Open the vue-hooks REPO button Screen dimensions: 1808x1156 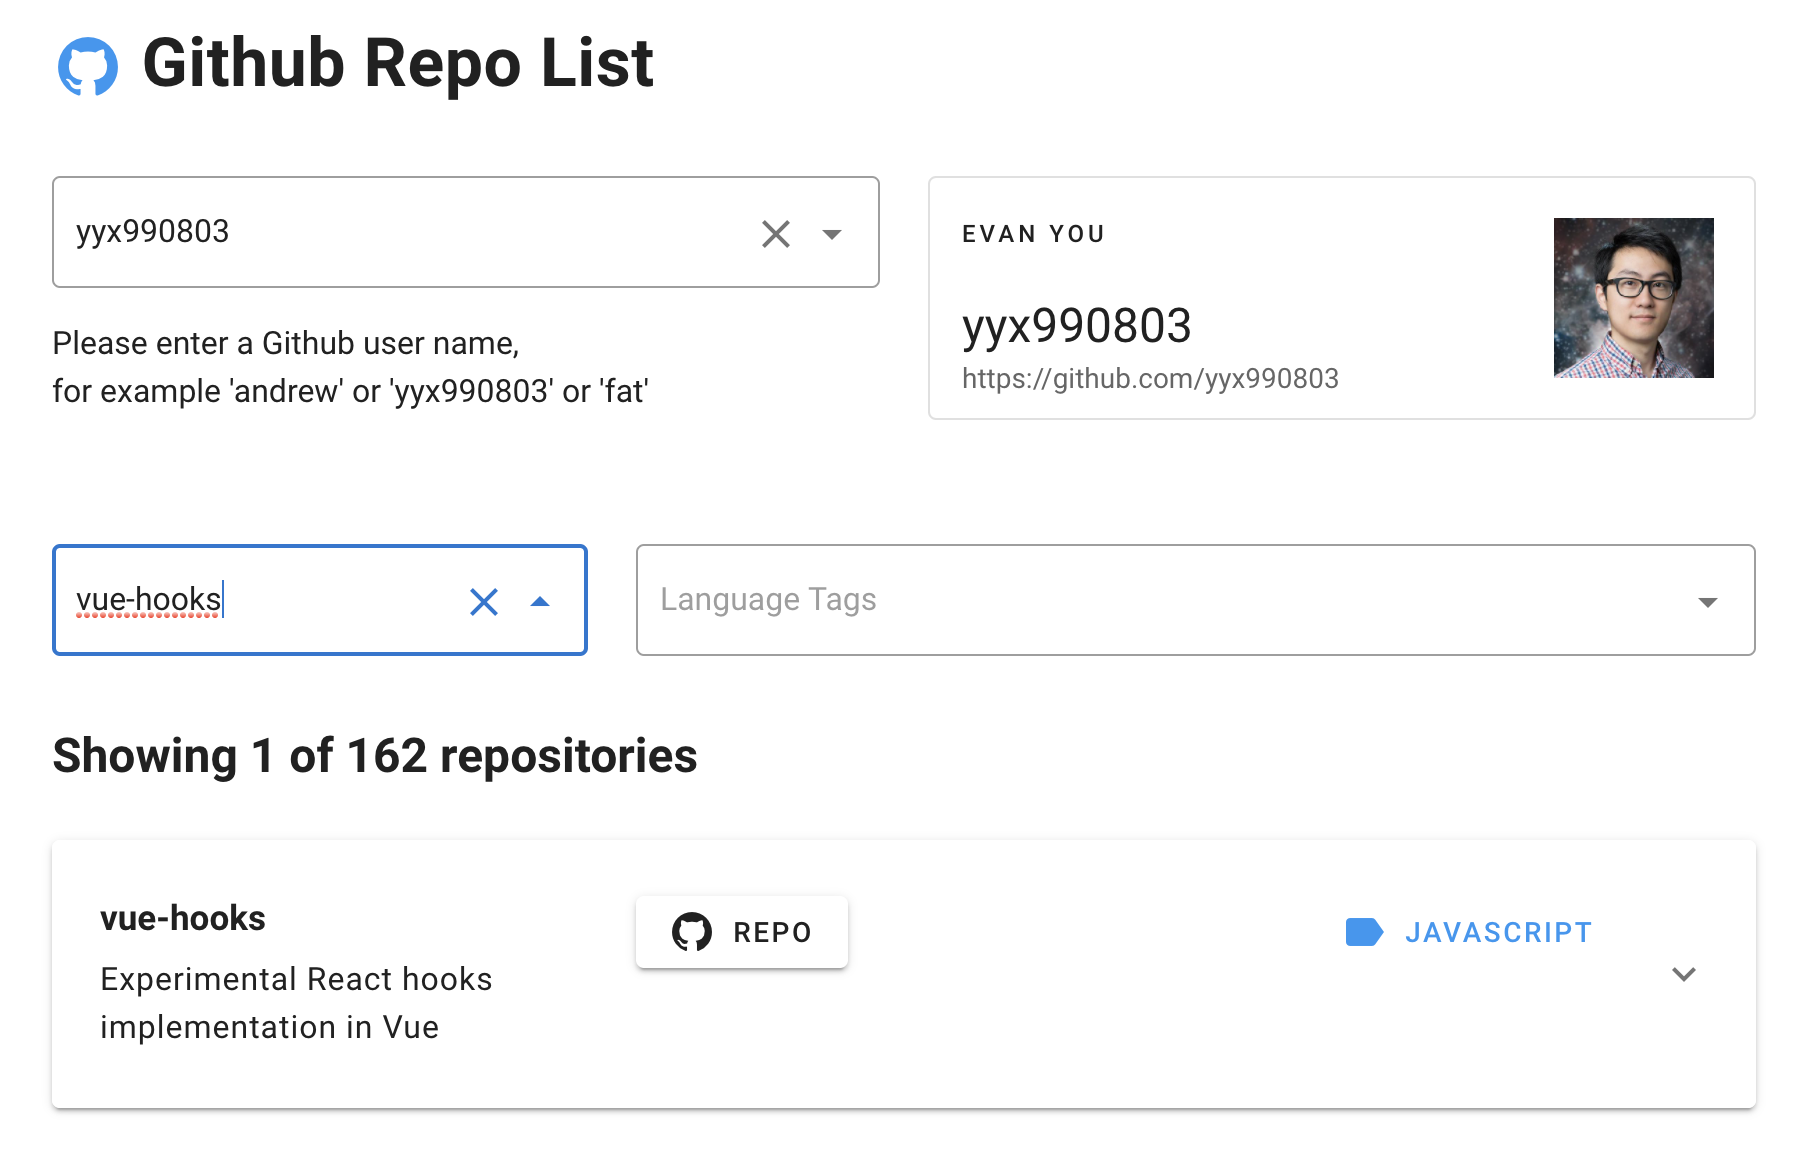click(742, 932)
